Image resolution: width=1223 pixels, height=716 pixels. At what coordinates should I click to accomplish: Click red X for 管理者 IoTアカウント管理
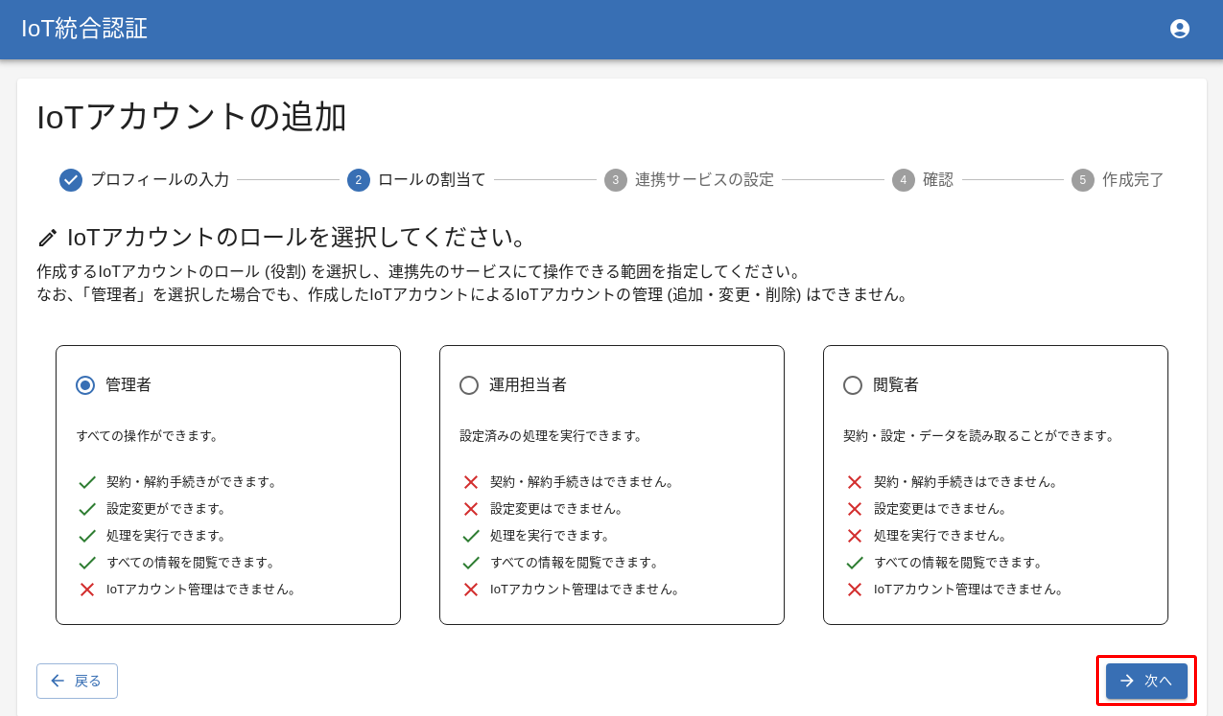pyautogui.click(x=87, y=589)
